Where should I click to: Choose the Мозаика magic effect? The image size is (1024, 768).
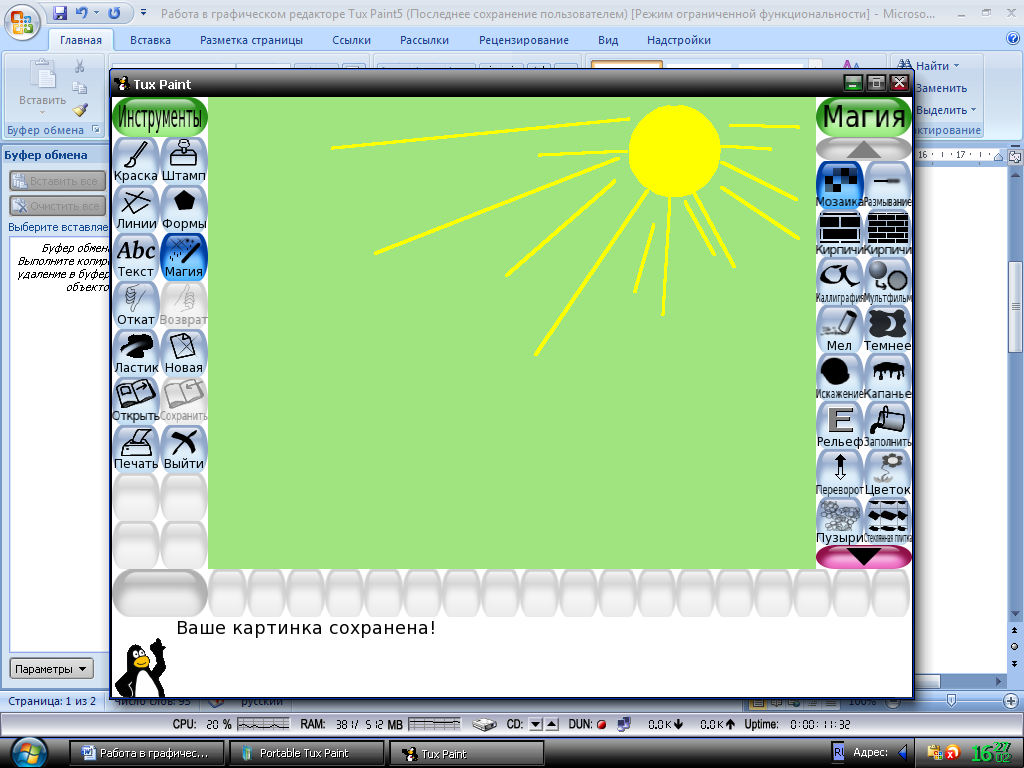pos(840,185)
